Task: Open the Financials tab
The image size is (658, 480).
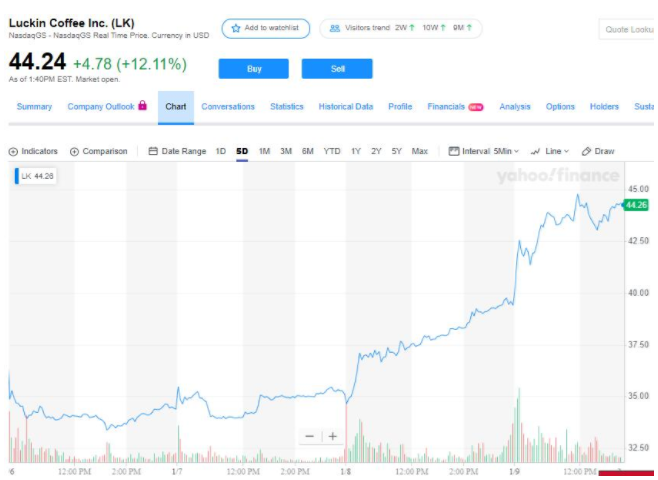Action: (446, 107)
